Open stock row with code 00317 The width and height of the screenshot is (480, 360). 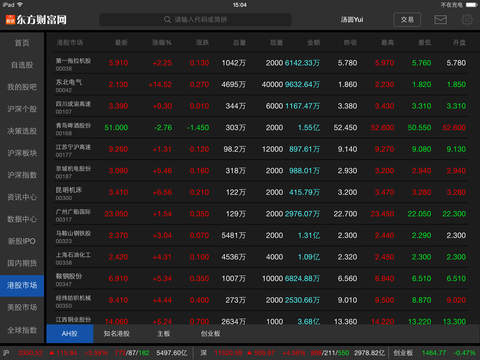[x=261, y=214]
